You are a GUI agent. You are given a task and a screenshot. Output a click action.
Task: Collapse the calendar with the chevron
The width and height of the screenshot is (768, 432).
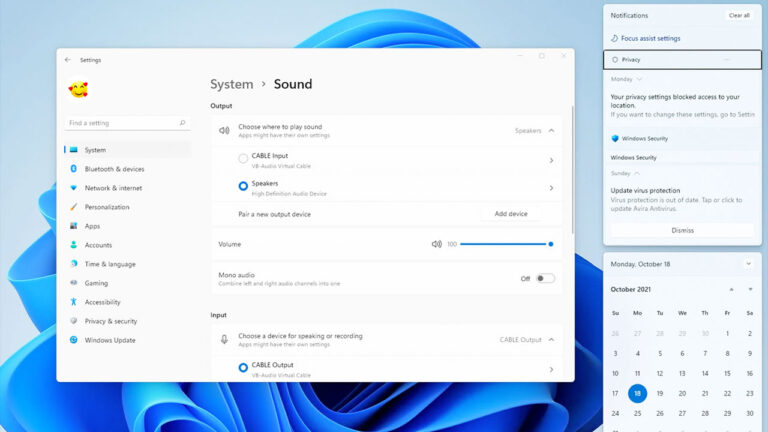pyautogui.click(x=748, y=264)
